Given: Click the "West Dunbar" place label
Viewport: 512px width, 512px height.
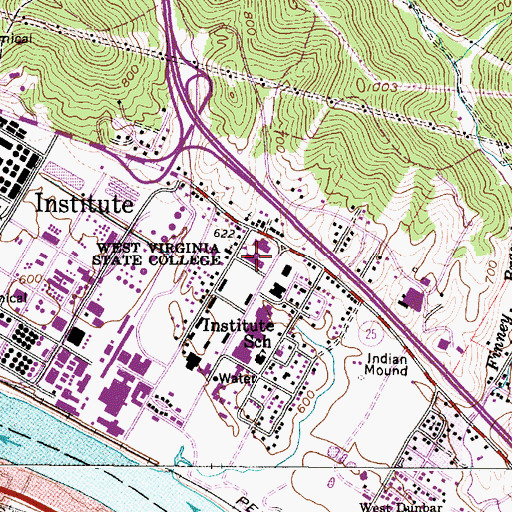Looking at the screenshot, I should [400, 507].
